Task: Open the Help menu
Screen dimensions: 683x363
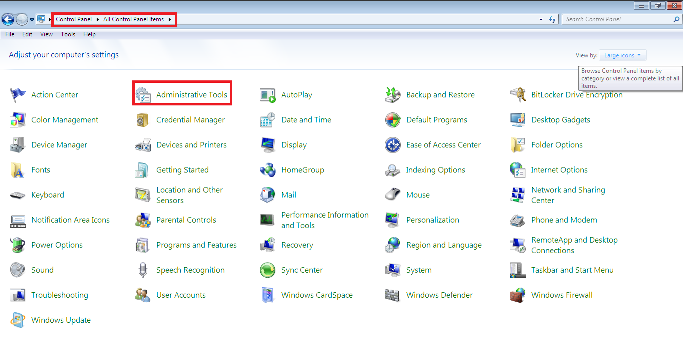Action: pyautogui.click(x=89, y=34)
